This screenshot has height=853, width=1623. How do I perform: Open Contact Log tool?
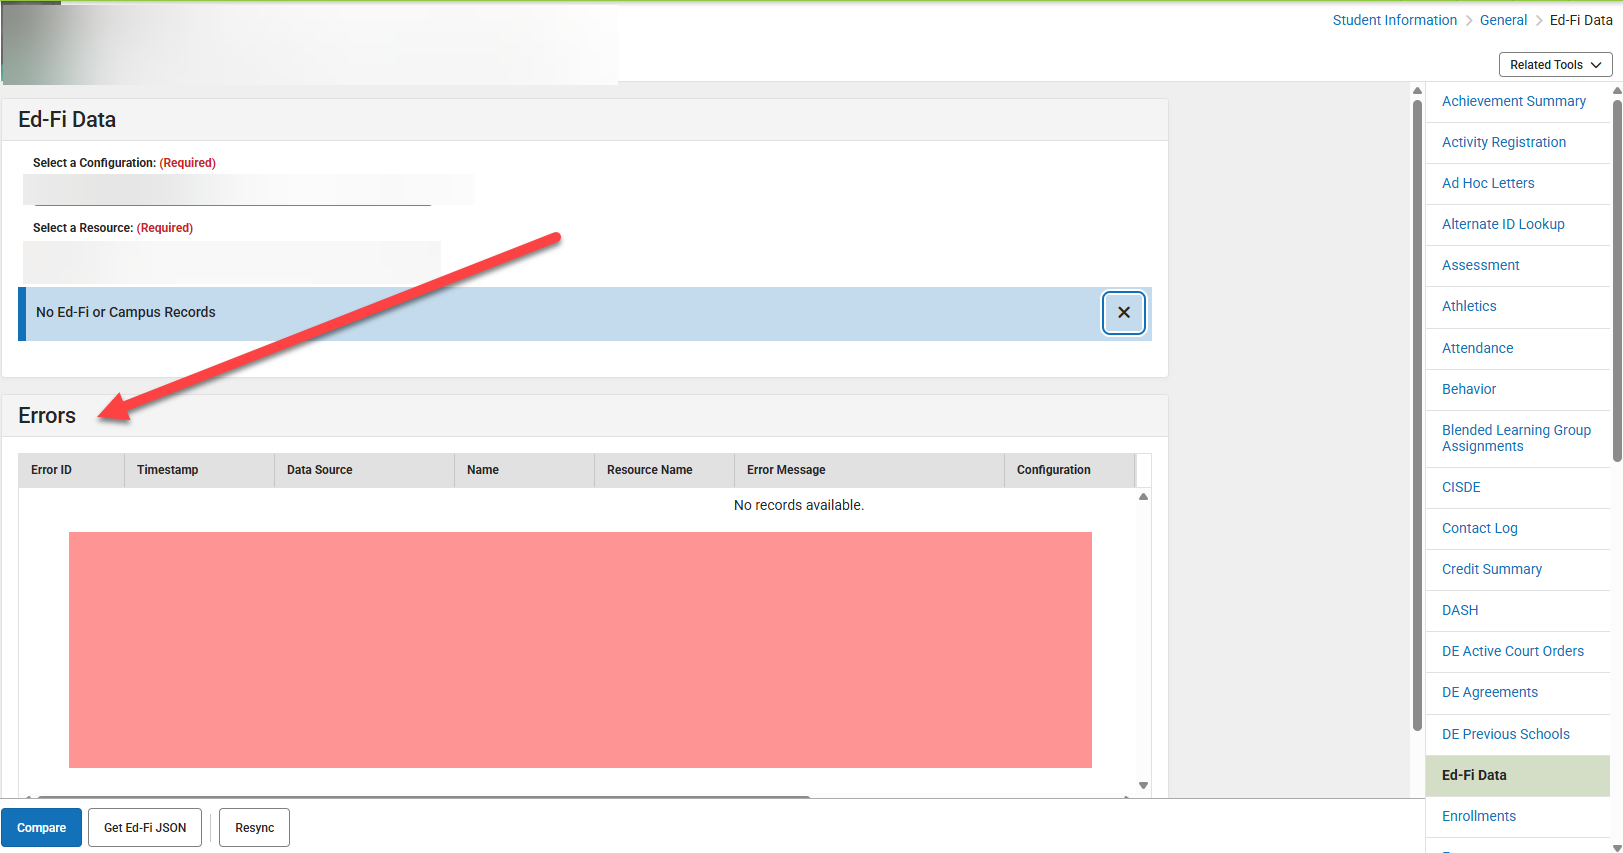point(1479,528)
